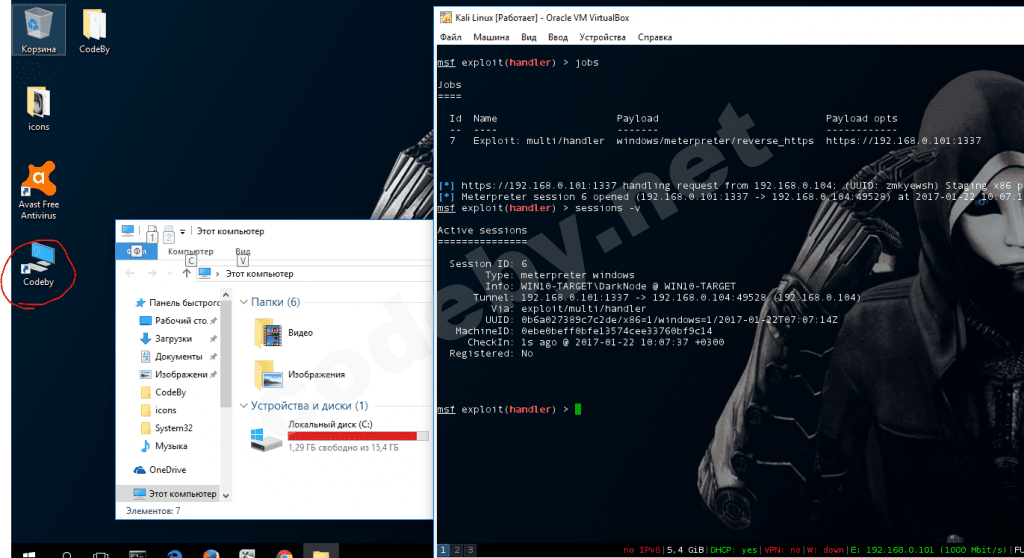Select OneDrive in the navigation pane
Viewport: 1024px width, 558px height.
[x=159, y=470]
